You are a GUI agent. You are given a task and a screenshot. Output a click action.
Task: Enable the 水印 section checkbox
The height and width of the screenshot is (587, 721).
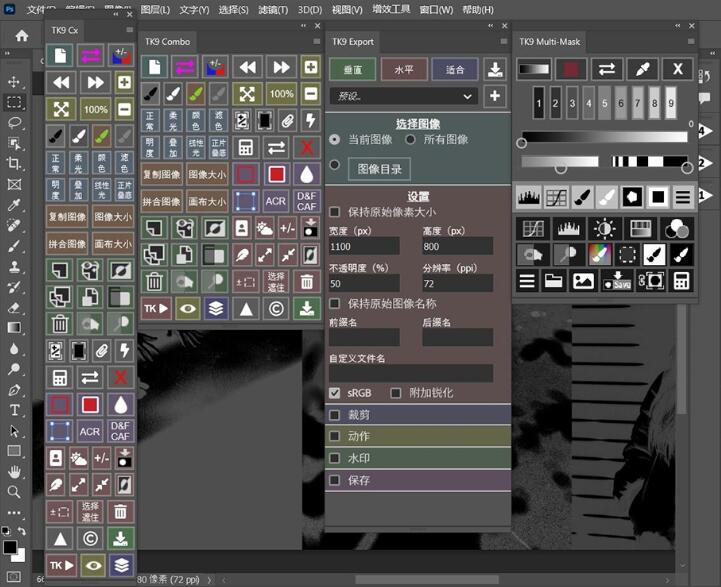coord(335,458)
